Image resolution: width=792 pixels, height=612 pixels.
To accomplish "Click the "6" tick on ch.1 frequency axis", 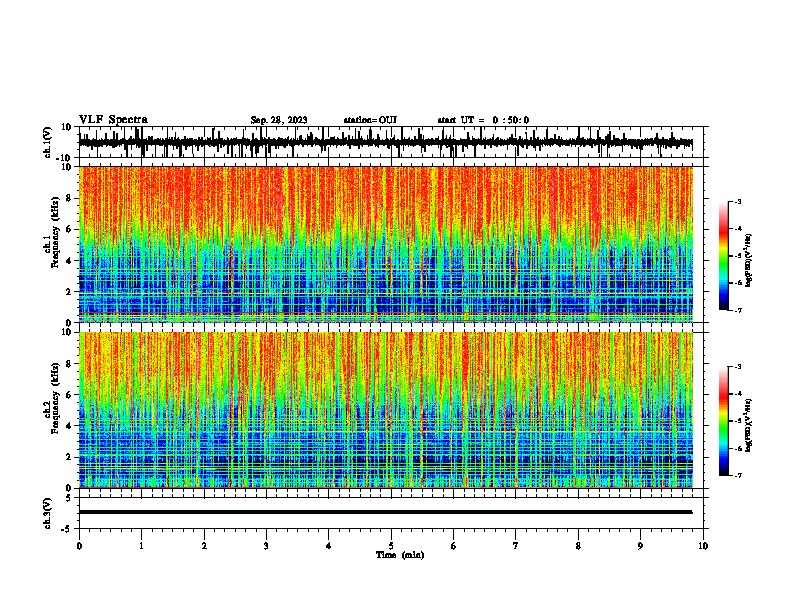I will click(x=69, y=229).
